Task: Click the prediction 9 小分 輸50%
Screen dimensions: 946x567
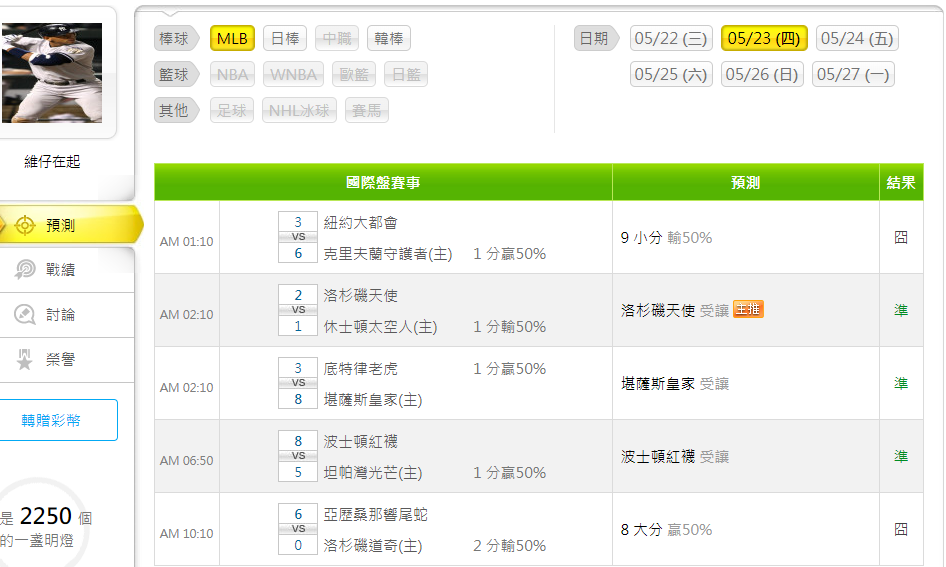Action: (666, 238)
